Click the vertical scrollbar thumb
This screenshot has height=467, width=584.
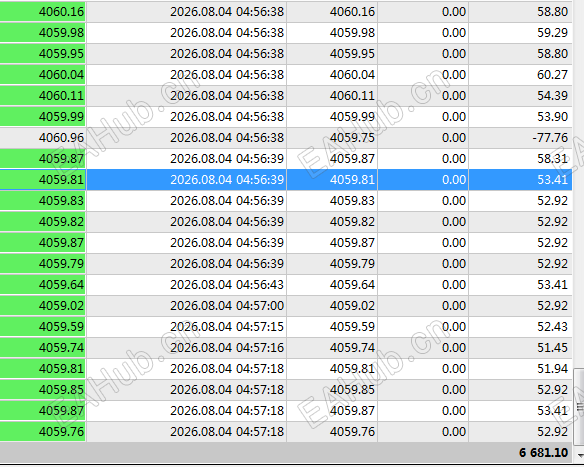click(x=579, y=407)
